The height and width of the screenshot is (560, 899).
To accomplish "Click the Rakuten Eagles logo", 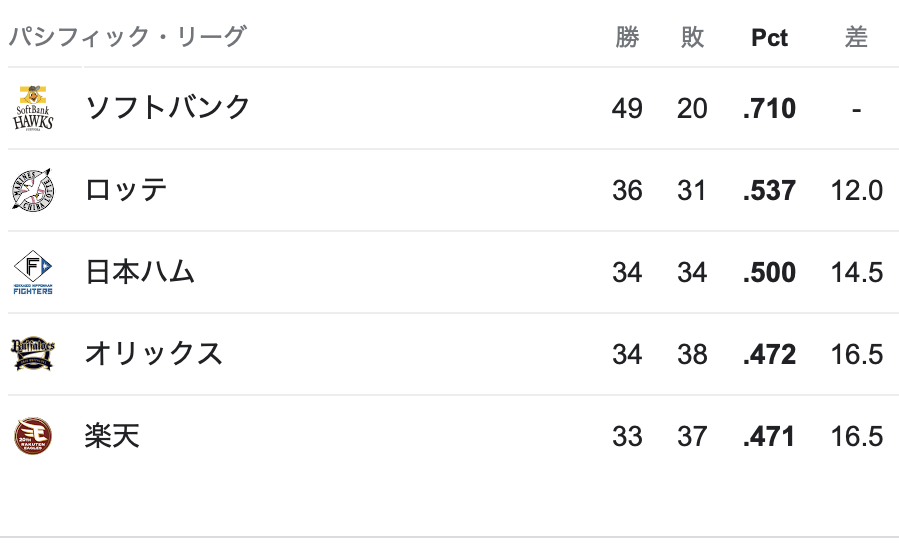I will tap(33, 436).
